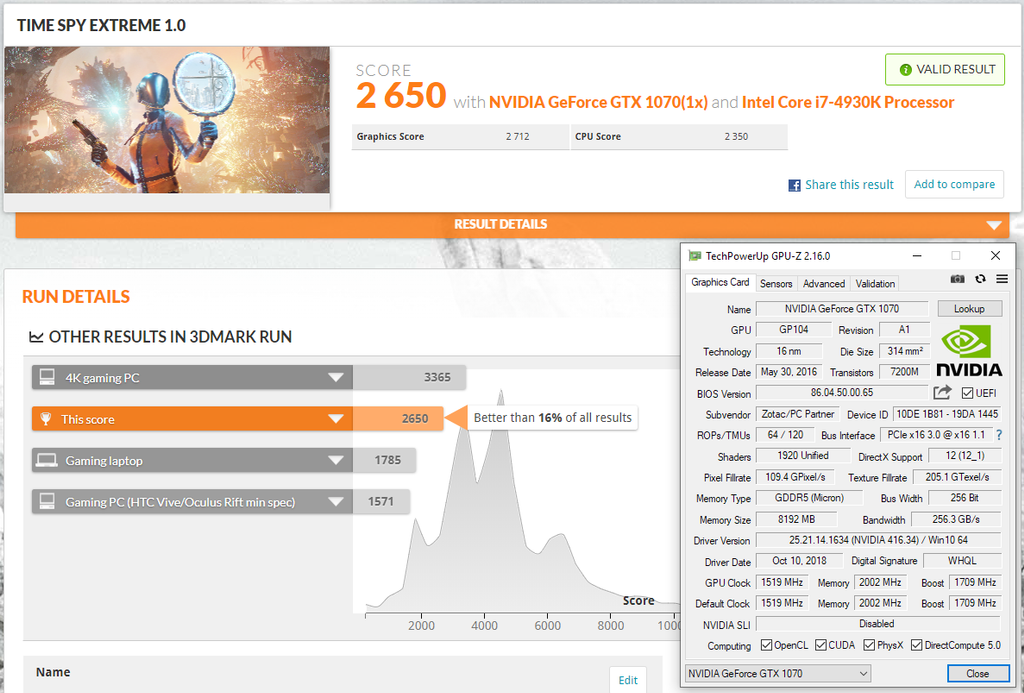The height and width of the screenshot is (693, 1024).
Task: Toggle the PhysX checkbox
Action: coord(869,645)
